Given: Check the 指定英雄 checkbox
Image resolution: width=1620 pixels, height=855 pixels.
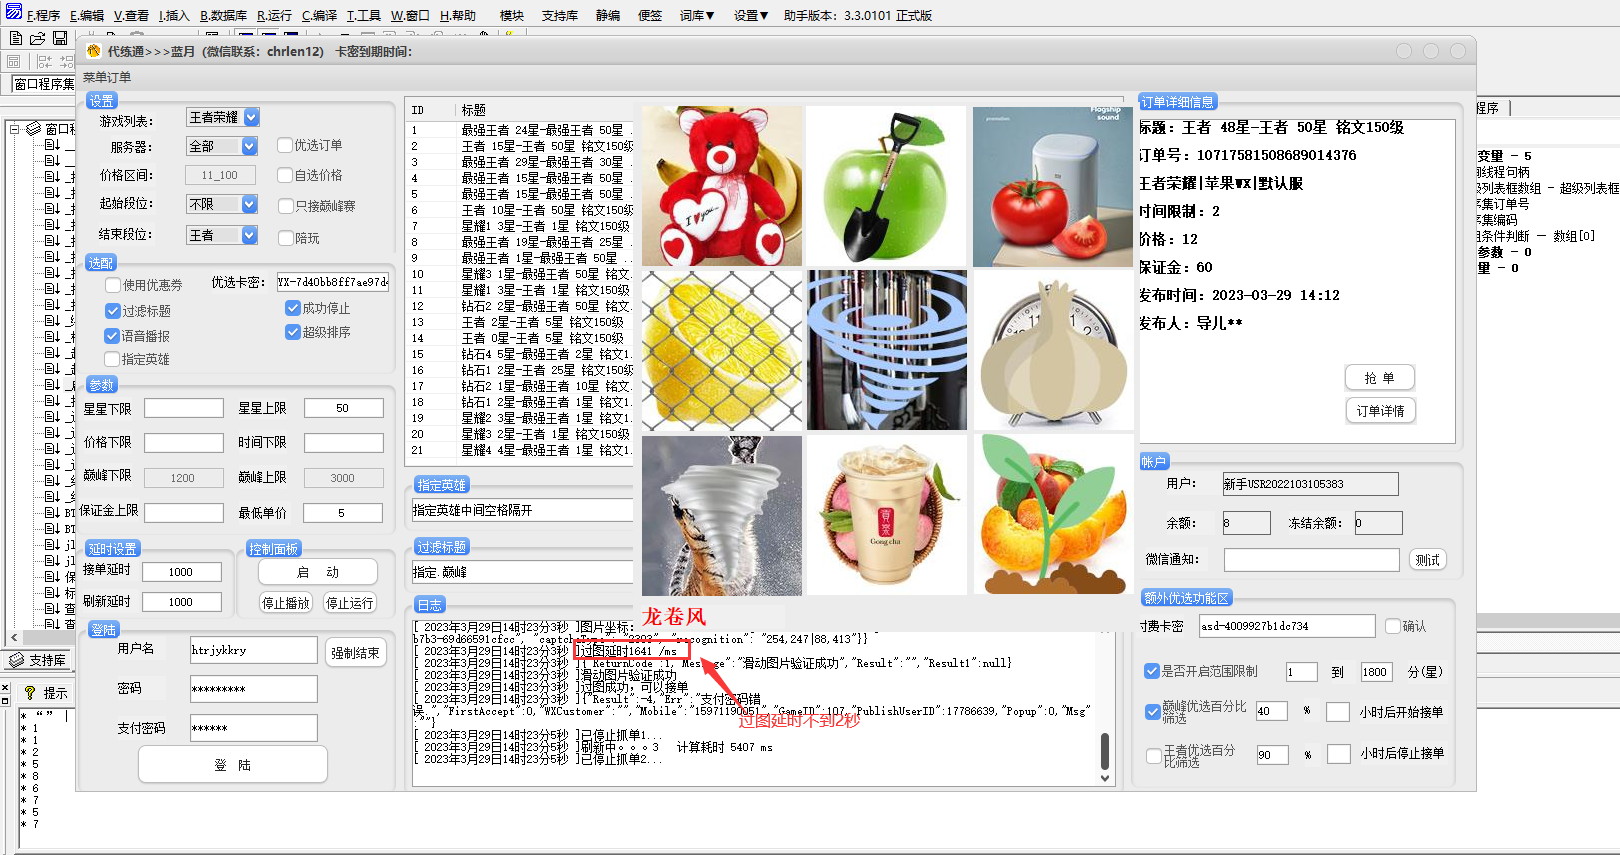Looking at the screenshot, I should [113, 359].
